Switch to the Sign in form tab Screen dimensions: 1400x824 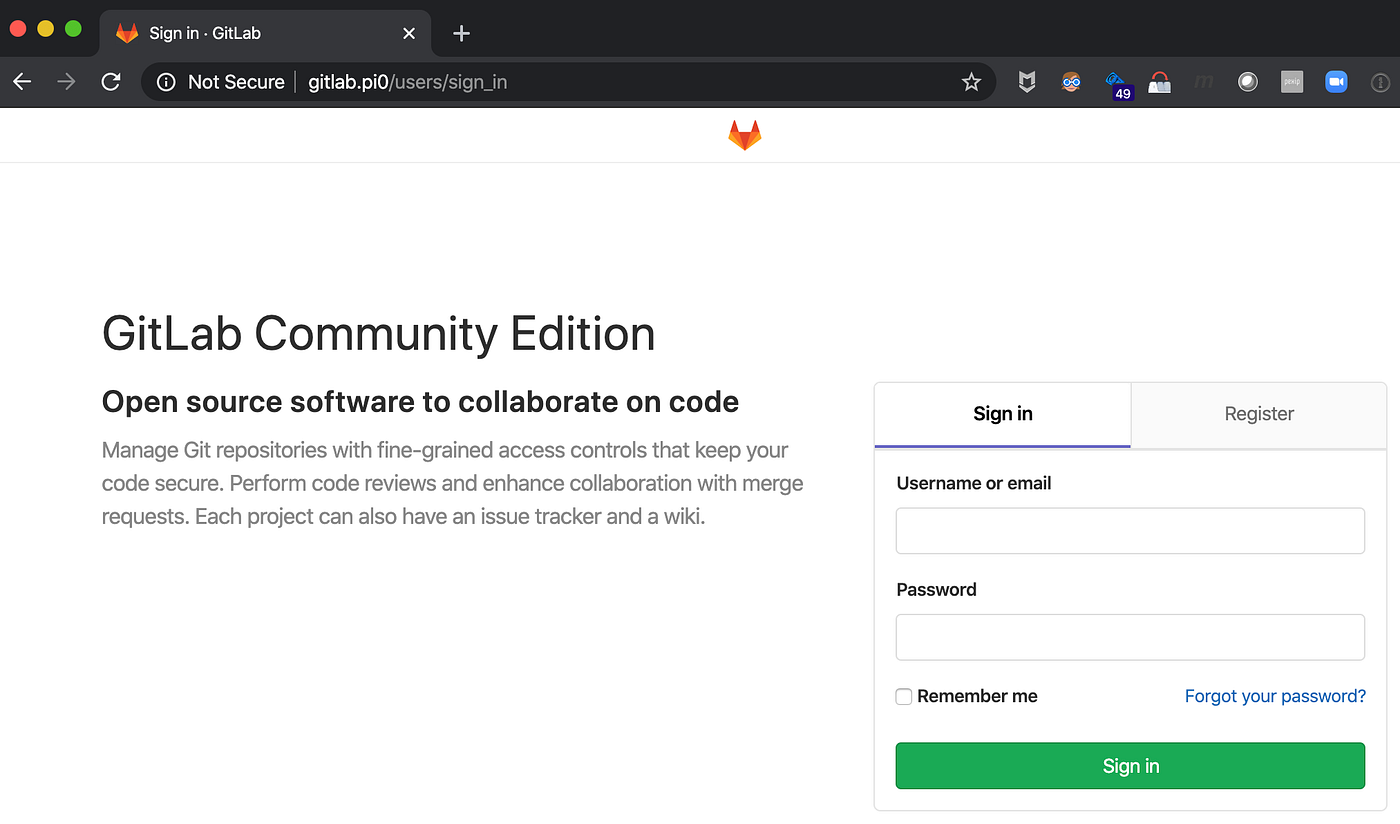click(x=1003, y=414)
